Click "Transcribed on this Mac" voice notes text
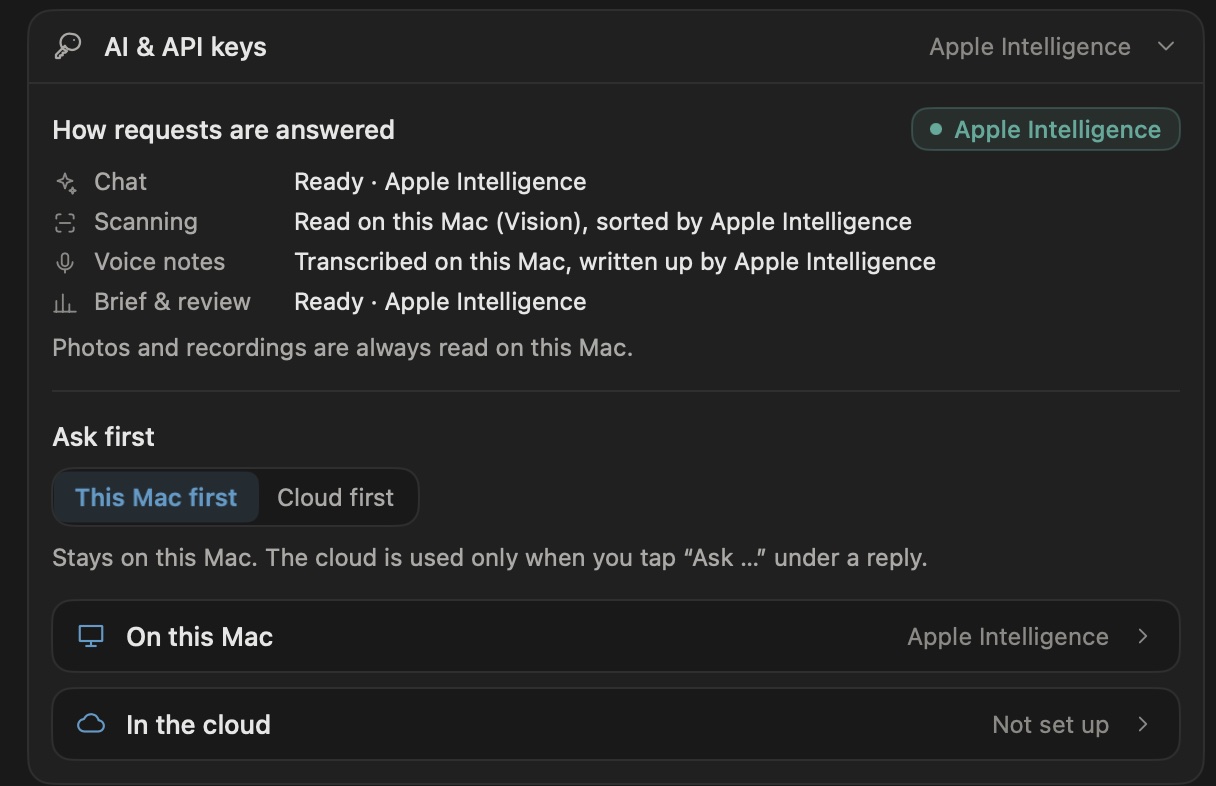The image size is (1216, 786). coord(433,262)
